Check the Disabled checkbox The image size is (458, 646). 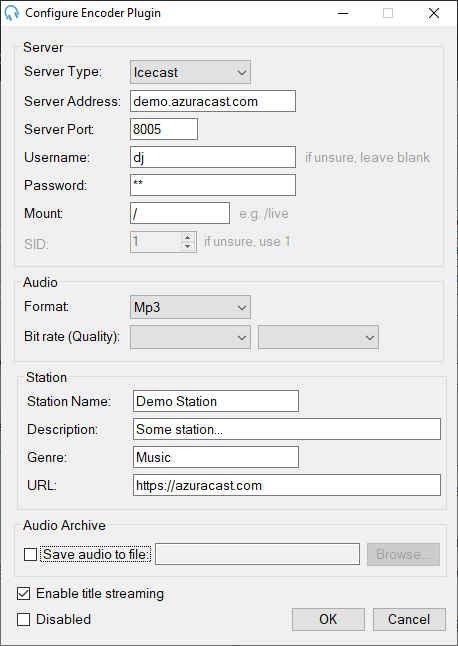tap(23, 619)
